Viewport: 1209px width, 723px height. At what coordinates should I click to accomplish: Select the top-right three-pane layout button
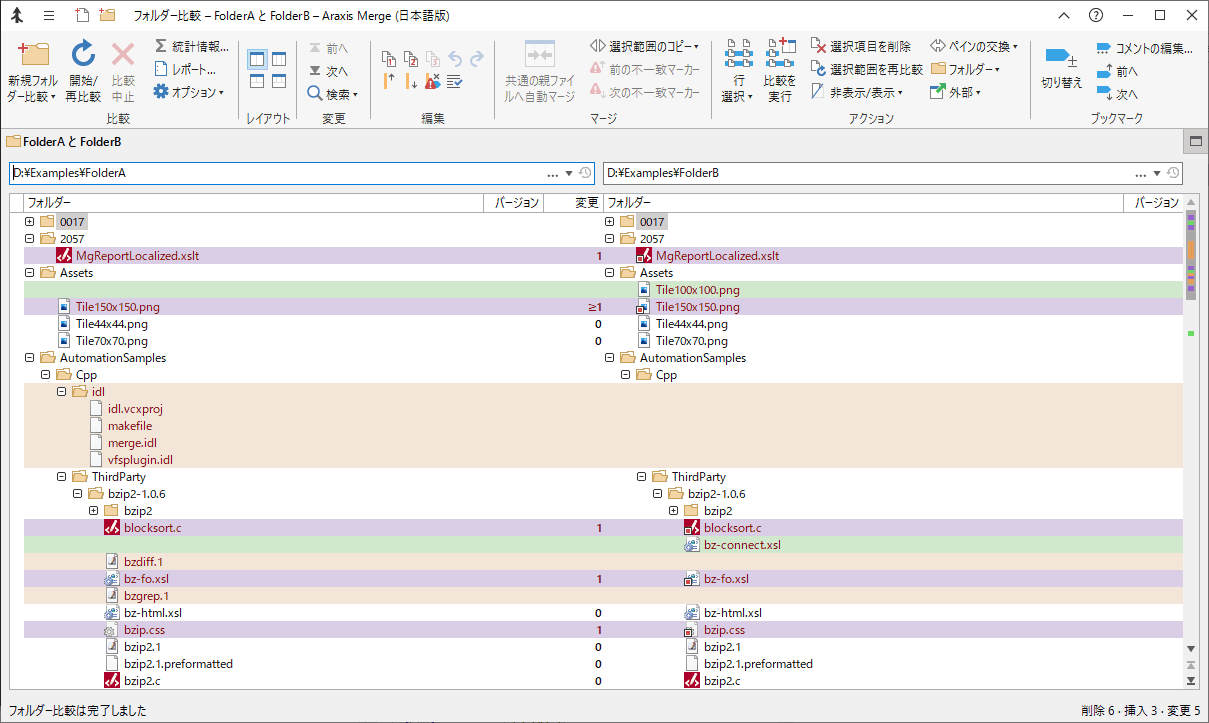pos(279,60)
